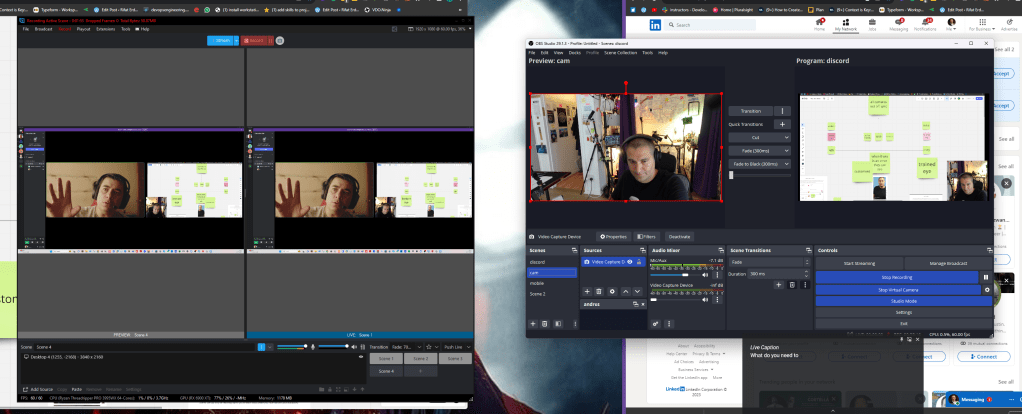
Task: Open Filters for the selected OBS source
Action: point(647,237)
